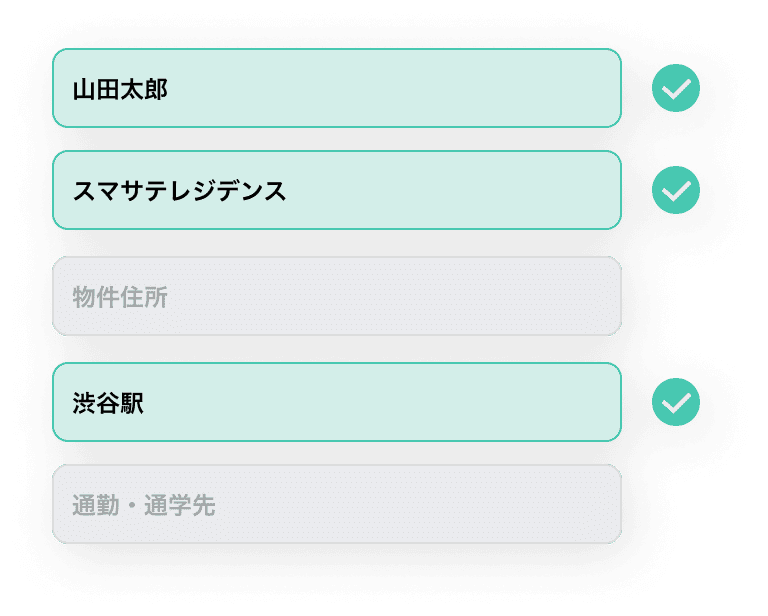Activate the gray commute destination text box
768x616 pixels.
tap(337, 504)
